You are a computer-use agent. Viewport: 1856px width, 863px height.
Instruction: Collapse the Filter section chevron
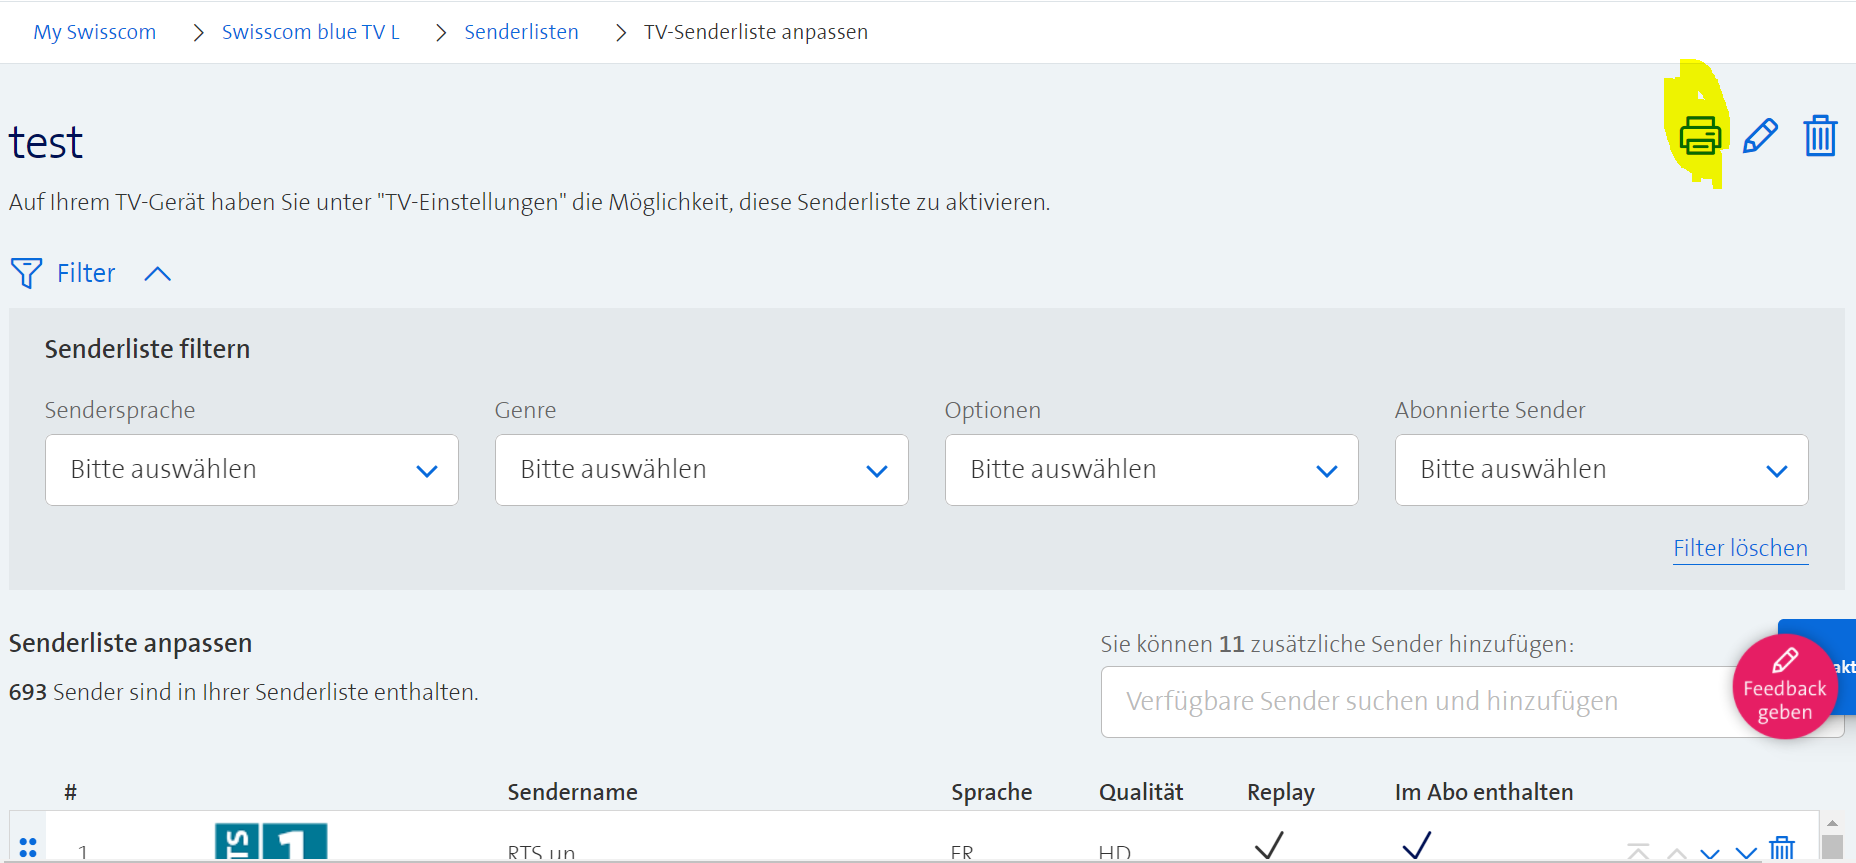click(x=158, y=274)
